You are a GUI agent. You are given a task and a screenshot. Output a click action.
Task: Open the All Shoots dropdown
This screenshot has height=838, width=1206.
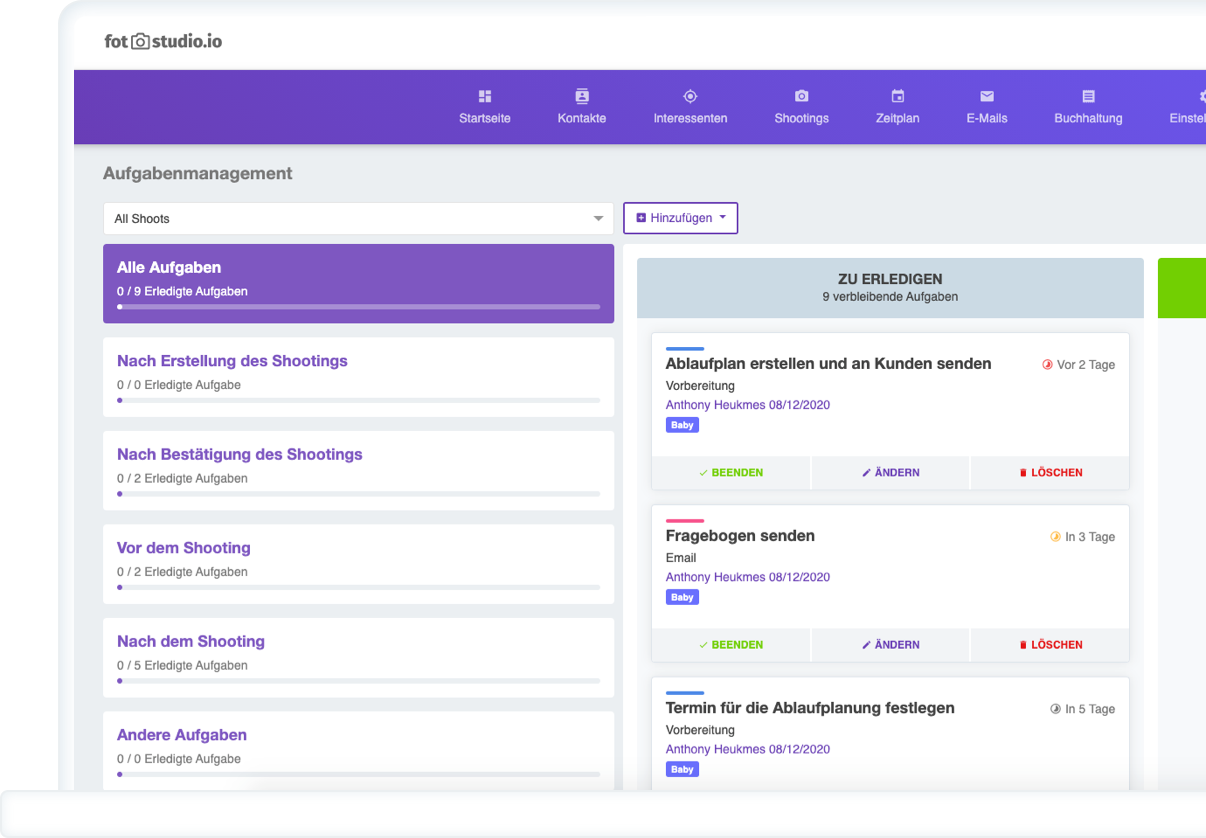tap(358, 219)
